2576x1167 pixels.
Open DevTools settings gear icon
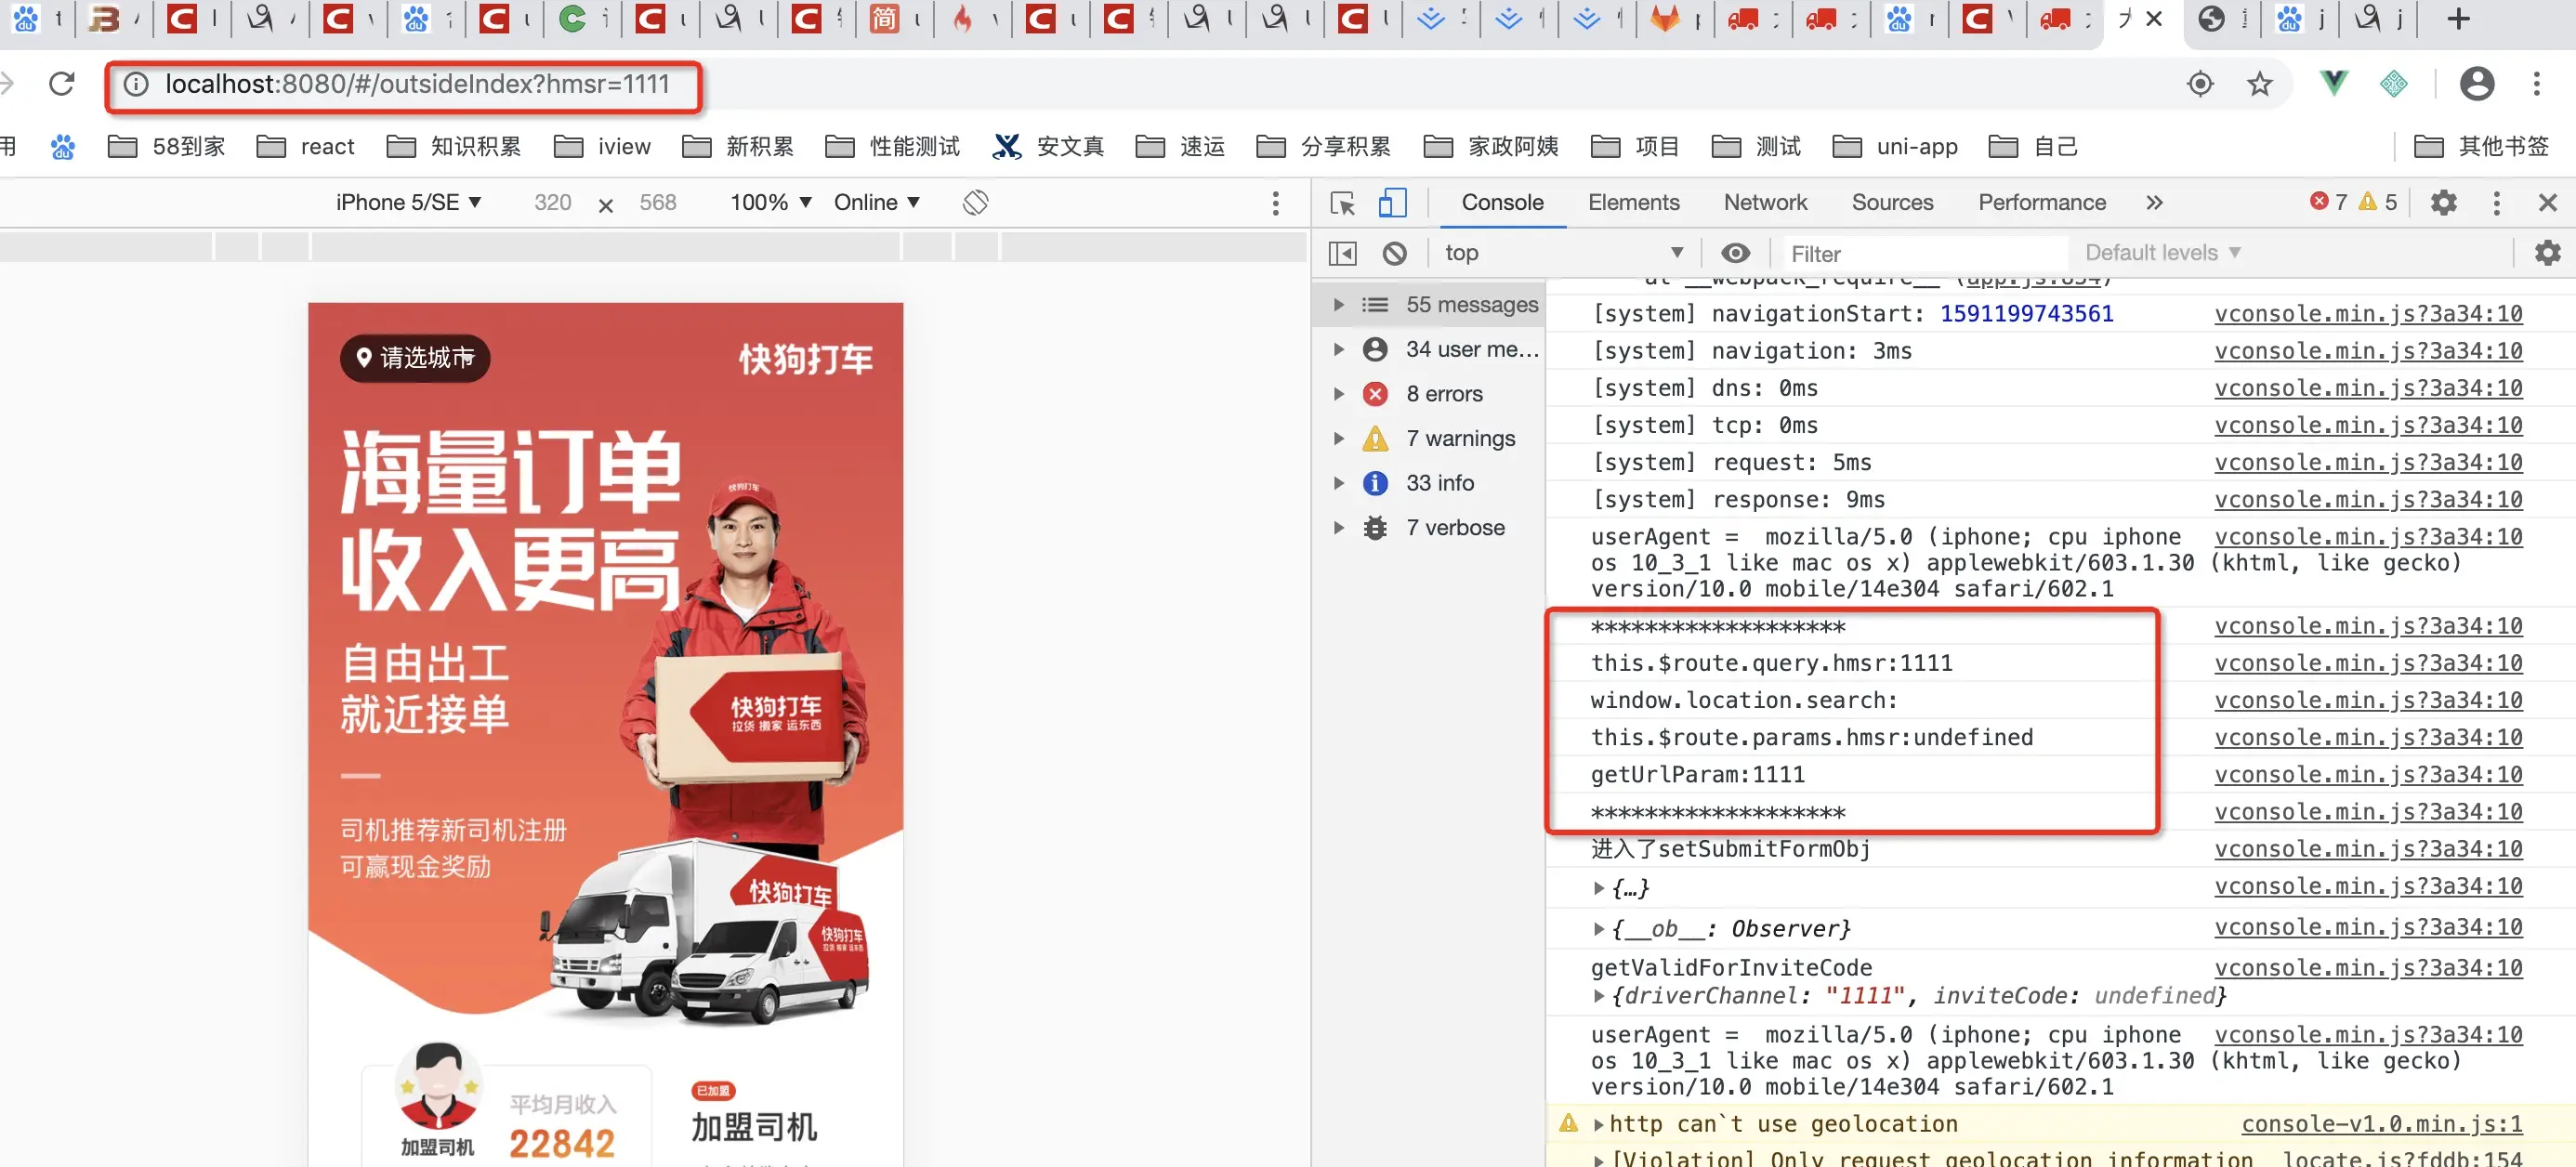(2443, 203)
